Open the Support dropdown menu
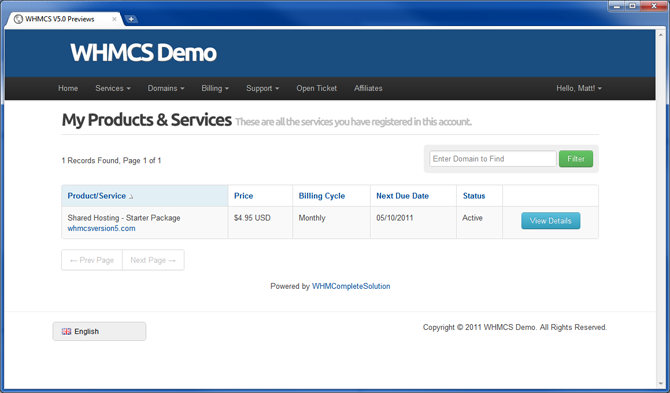 coord(262,88)
